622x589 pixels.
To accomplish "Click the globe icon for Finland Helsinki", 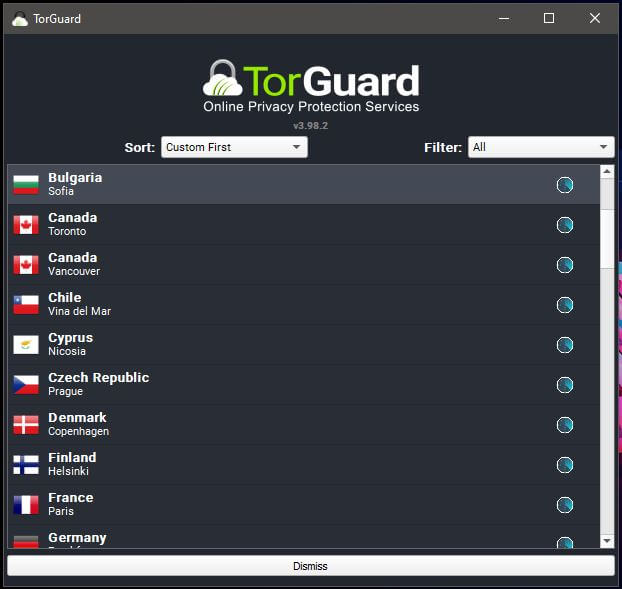I will pos(564,465).
